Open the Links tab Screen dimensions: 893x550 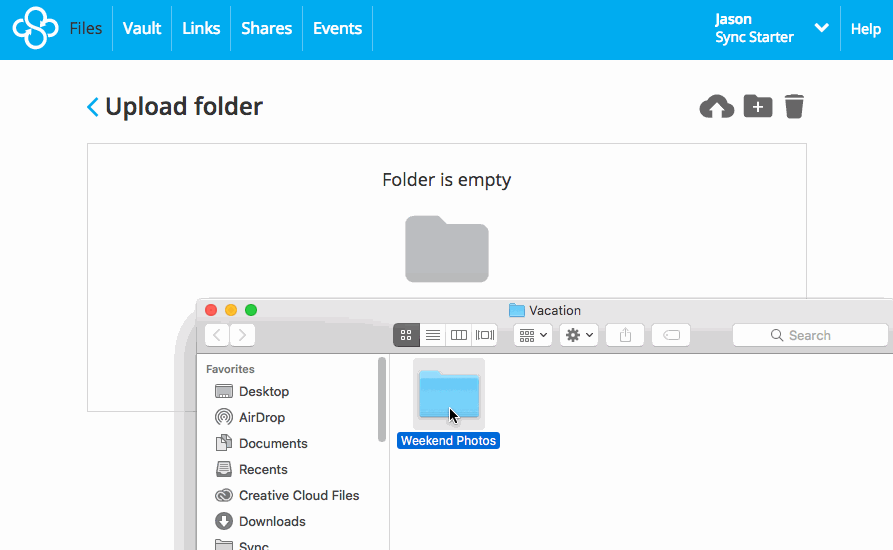[x=201, y=28]
